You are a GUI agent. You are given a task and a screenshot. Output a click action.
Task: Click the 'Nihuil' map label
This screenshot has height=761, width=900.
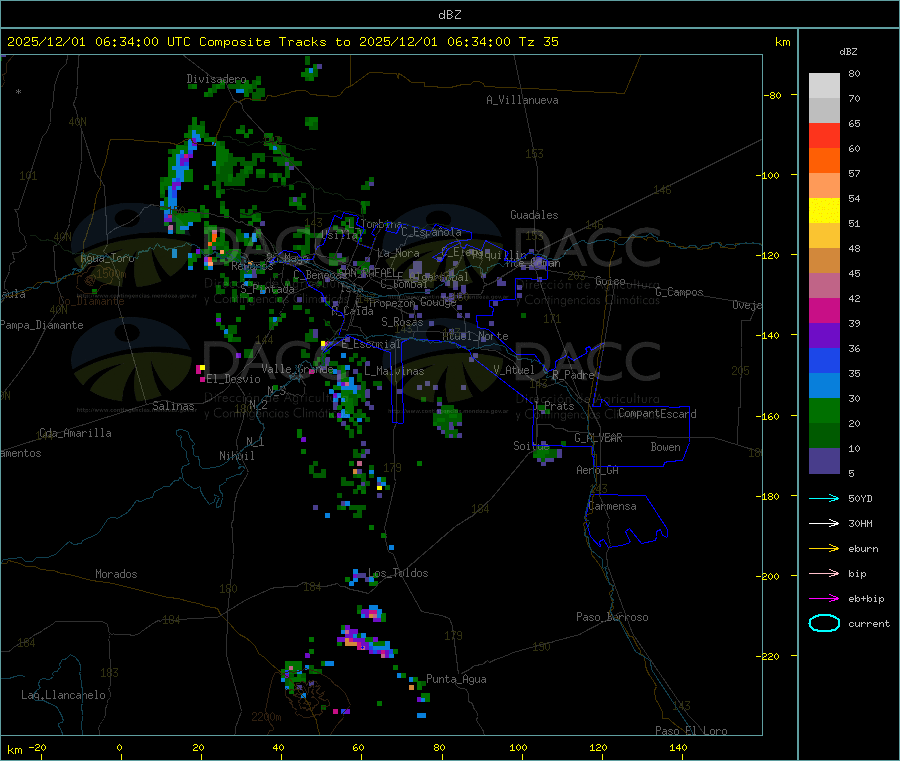pos(237,456)
